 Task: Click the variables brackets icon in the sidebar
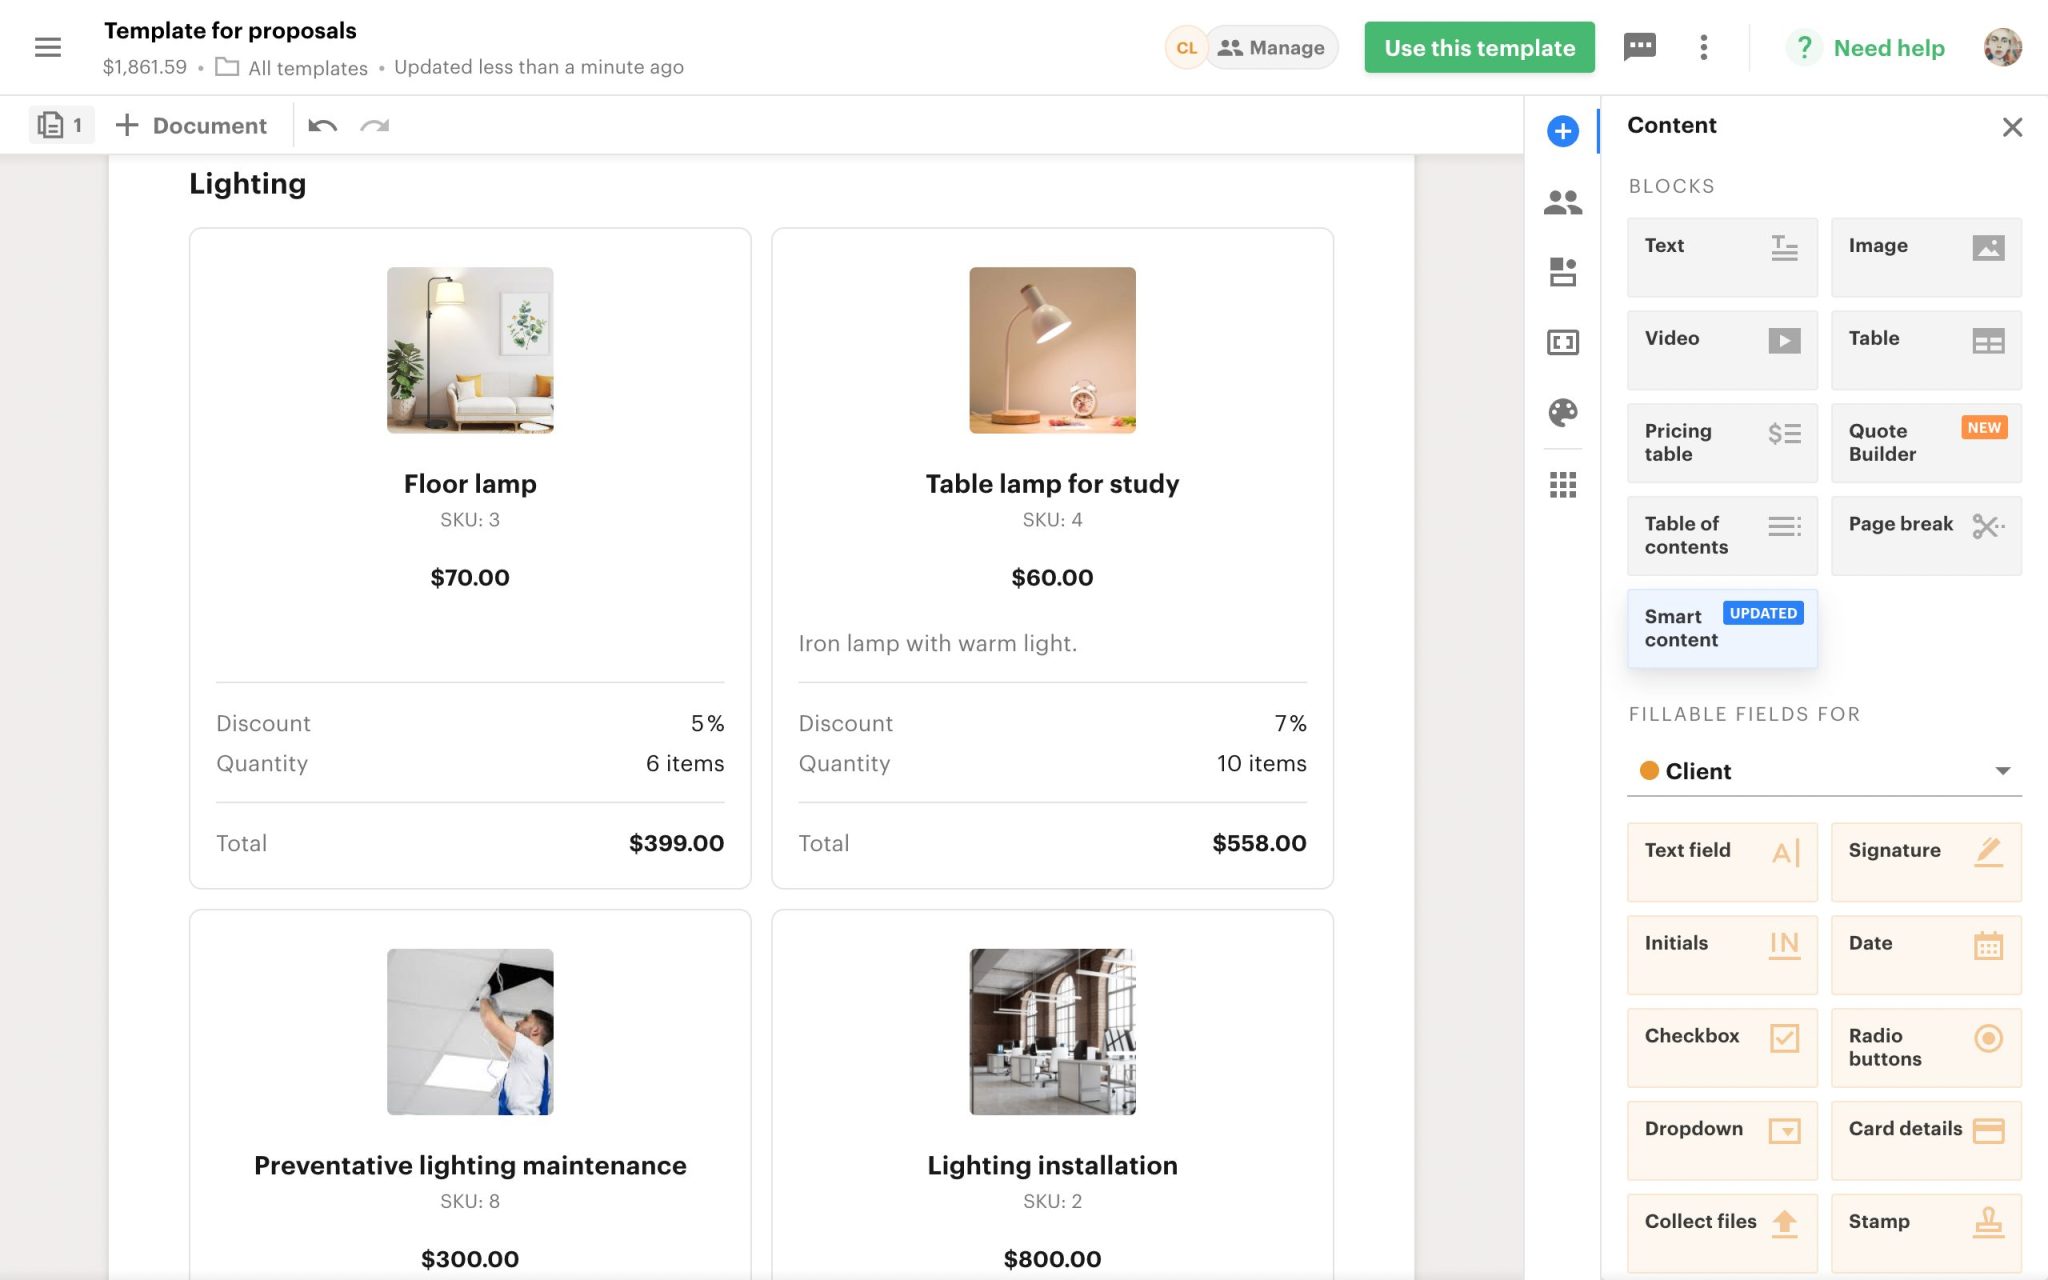[x=1563, y=341]
